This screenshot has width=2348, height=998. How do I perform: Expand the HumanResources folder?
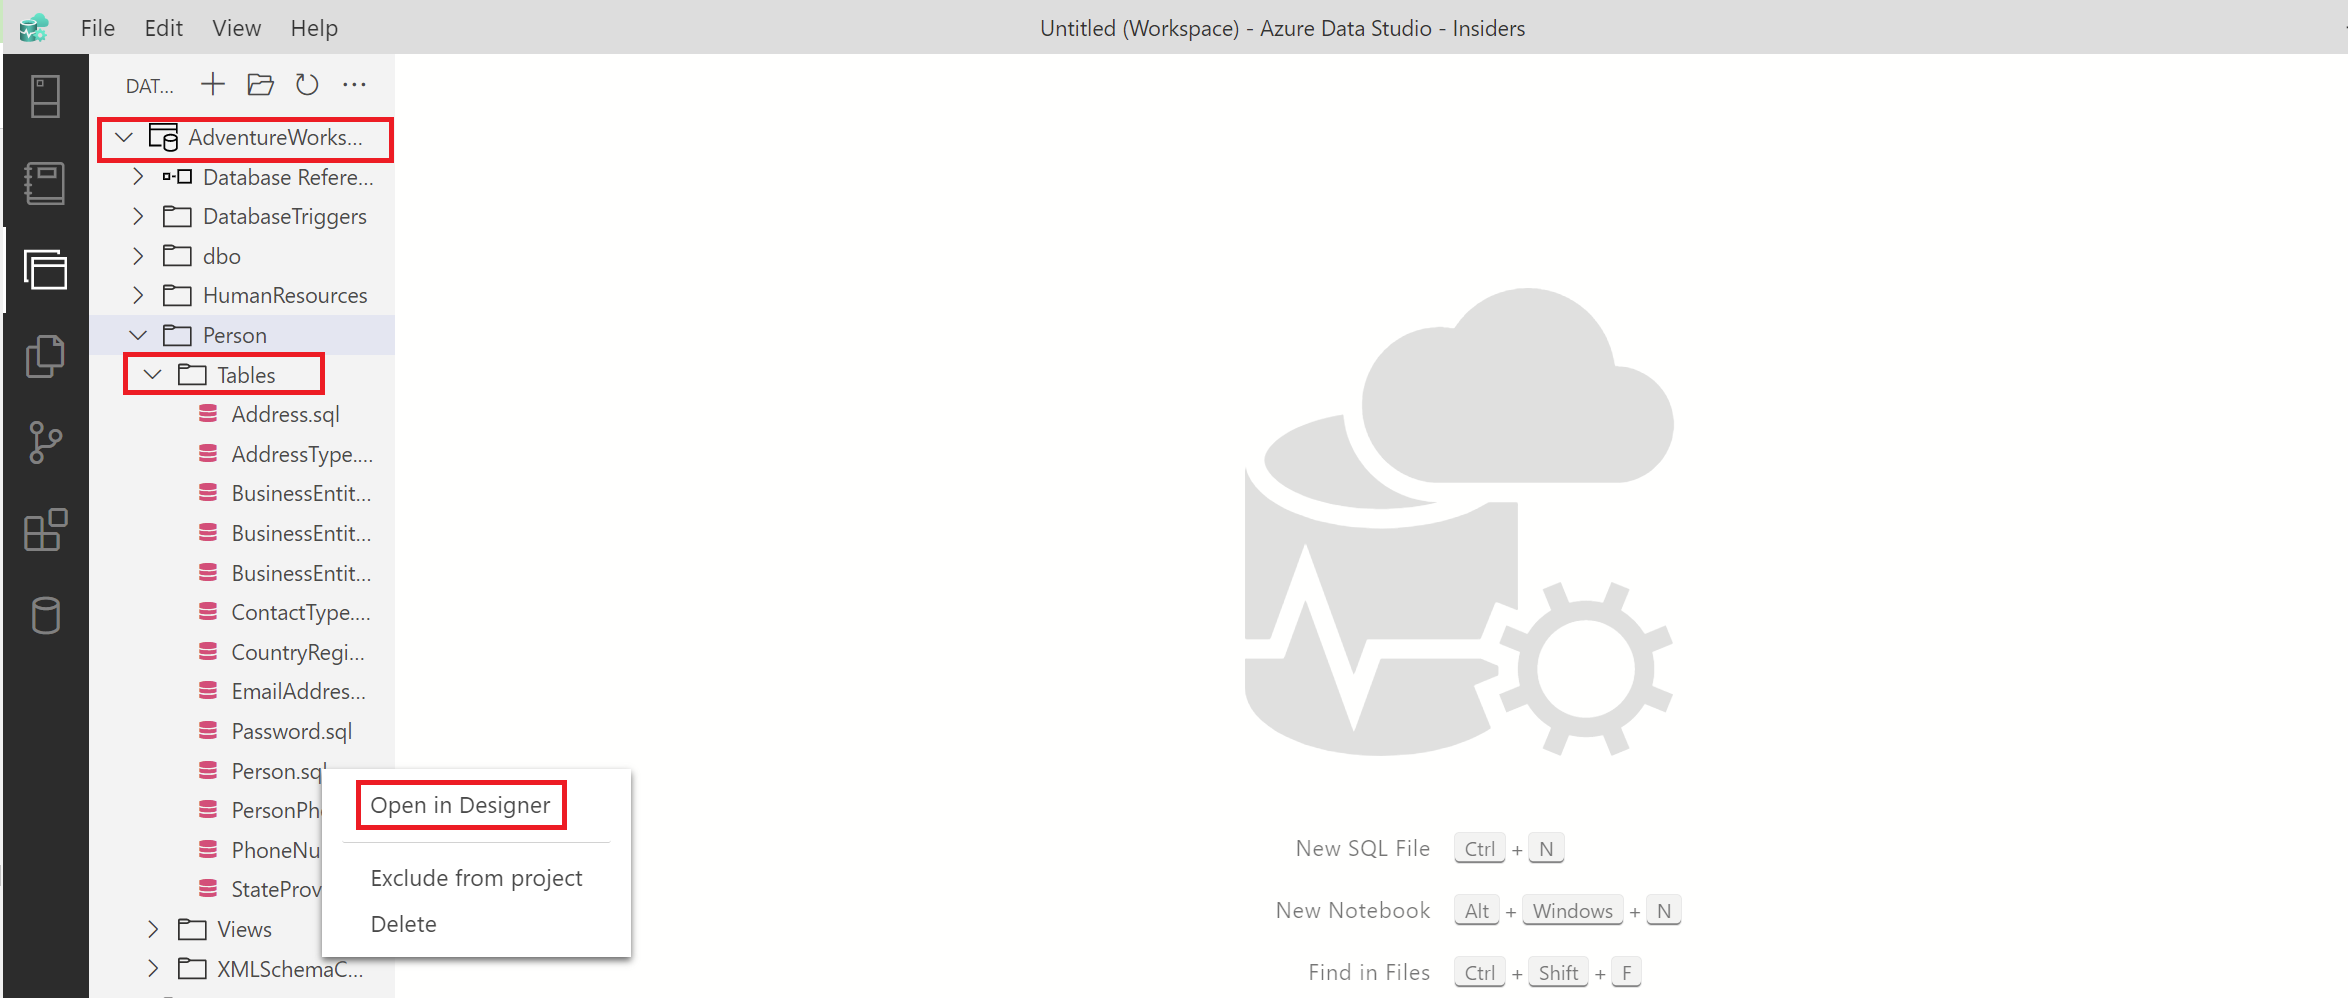coord(138,295)
